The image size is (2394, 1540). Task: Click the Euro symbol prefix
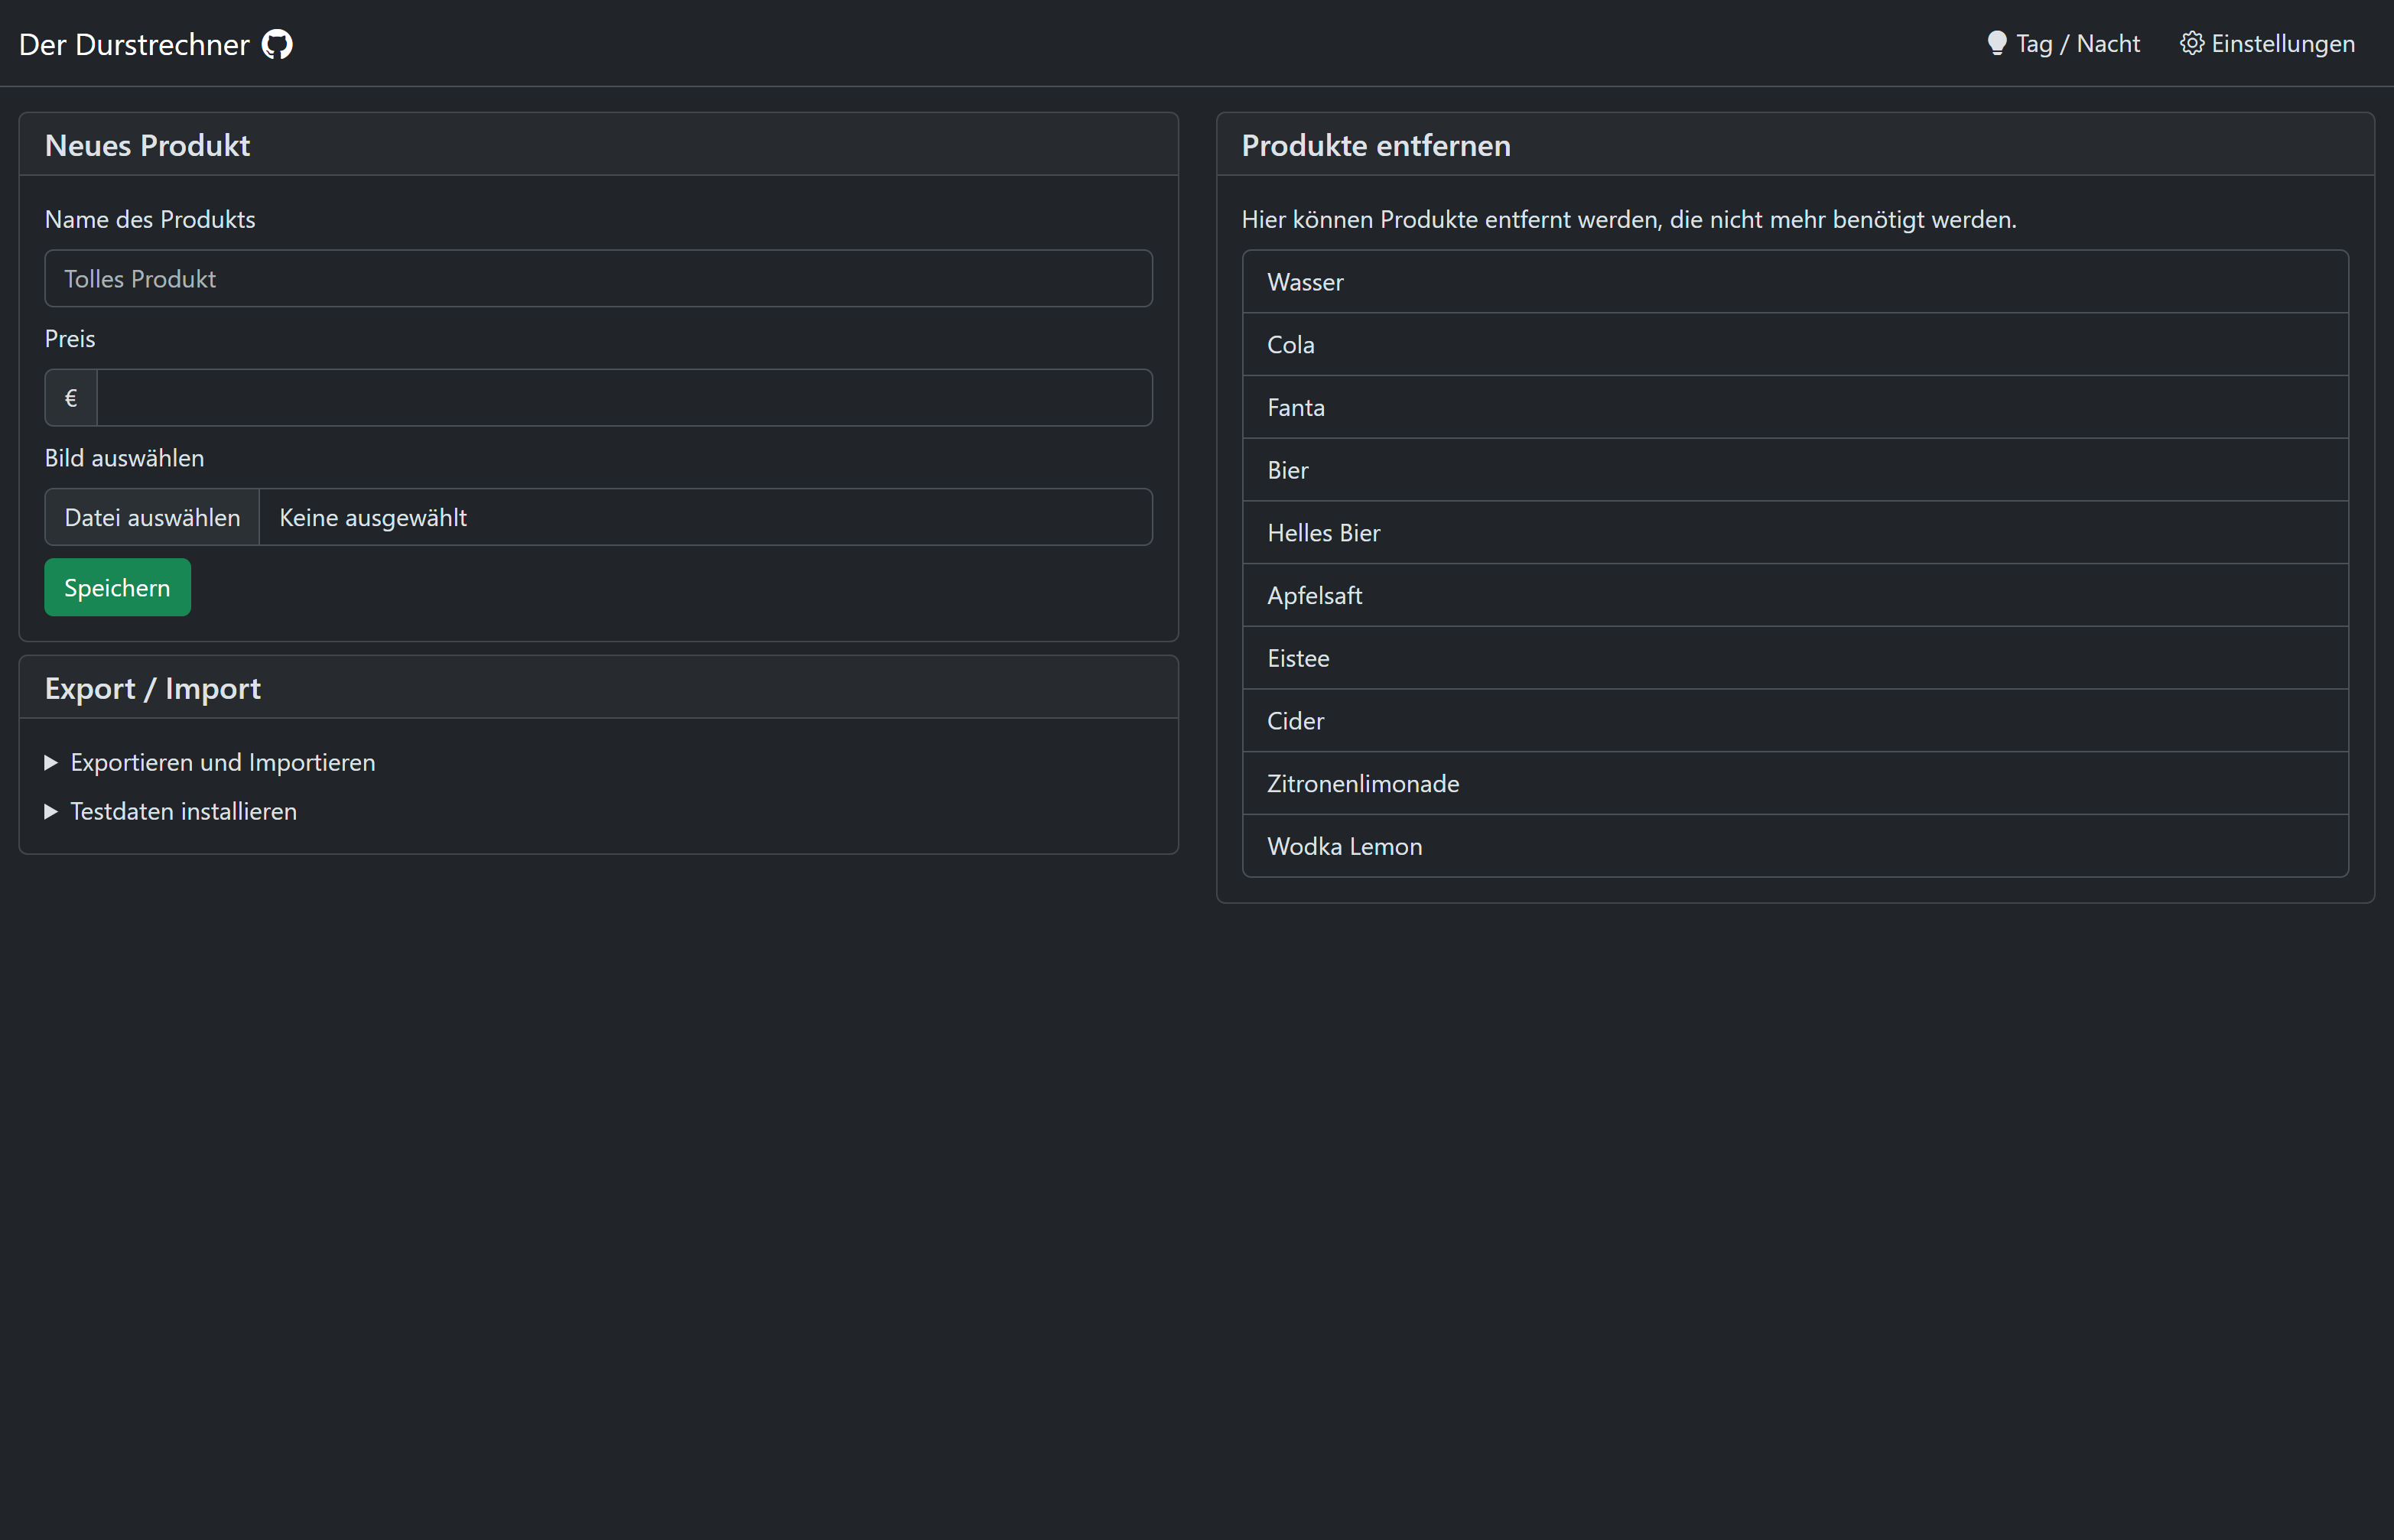click(x=71, y=398)
